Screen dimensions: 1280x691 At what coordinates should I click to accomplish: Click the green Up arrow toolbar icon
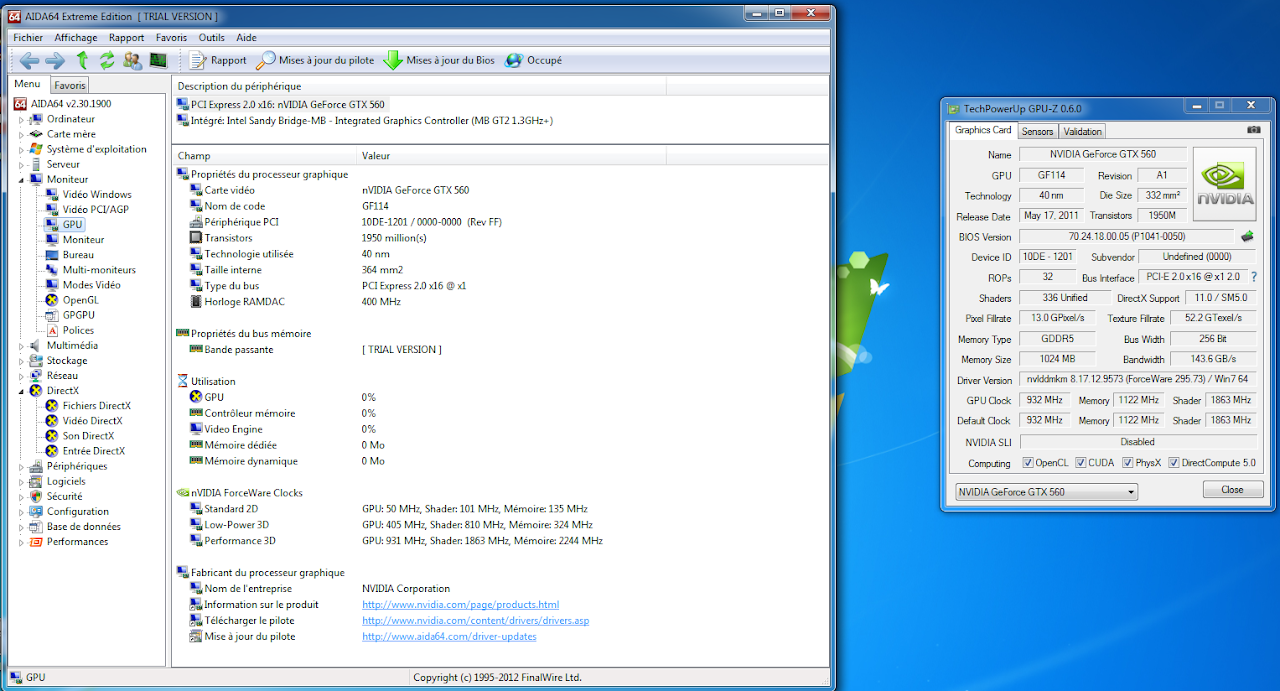tap(82, 60)
